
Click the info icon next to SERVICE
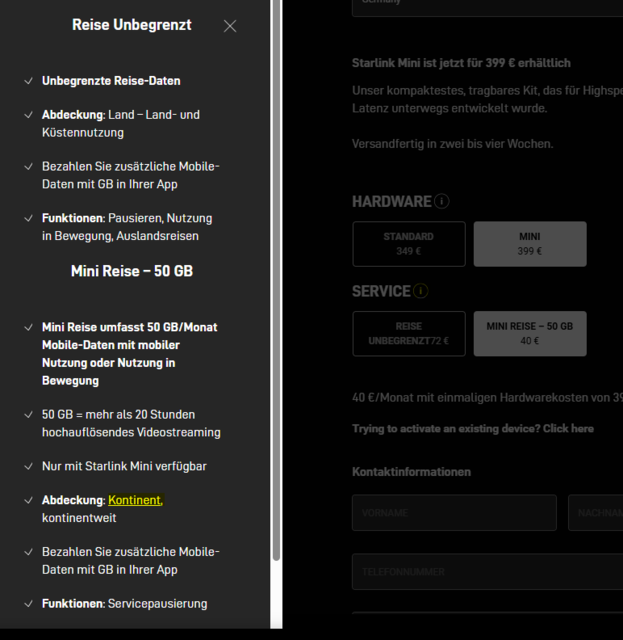[421, 291]
